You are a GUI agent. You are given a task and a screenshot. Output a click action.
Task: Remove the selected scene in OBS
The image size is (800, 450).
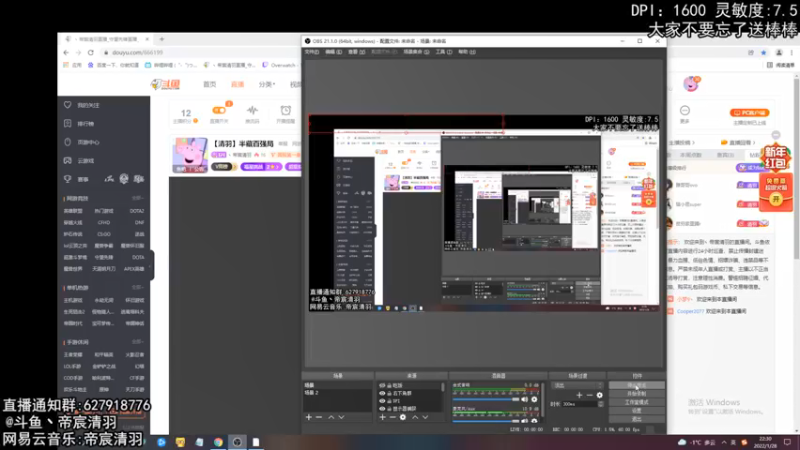(x=319, y=417)
